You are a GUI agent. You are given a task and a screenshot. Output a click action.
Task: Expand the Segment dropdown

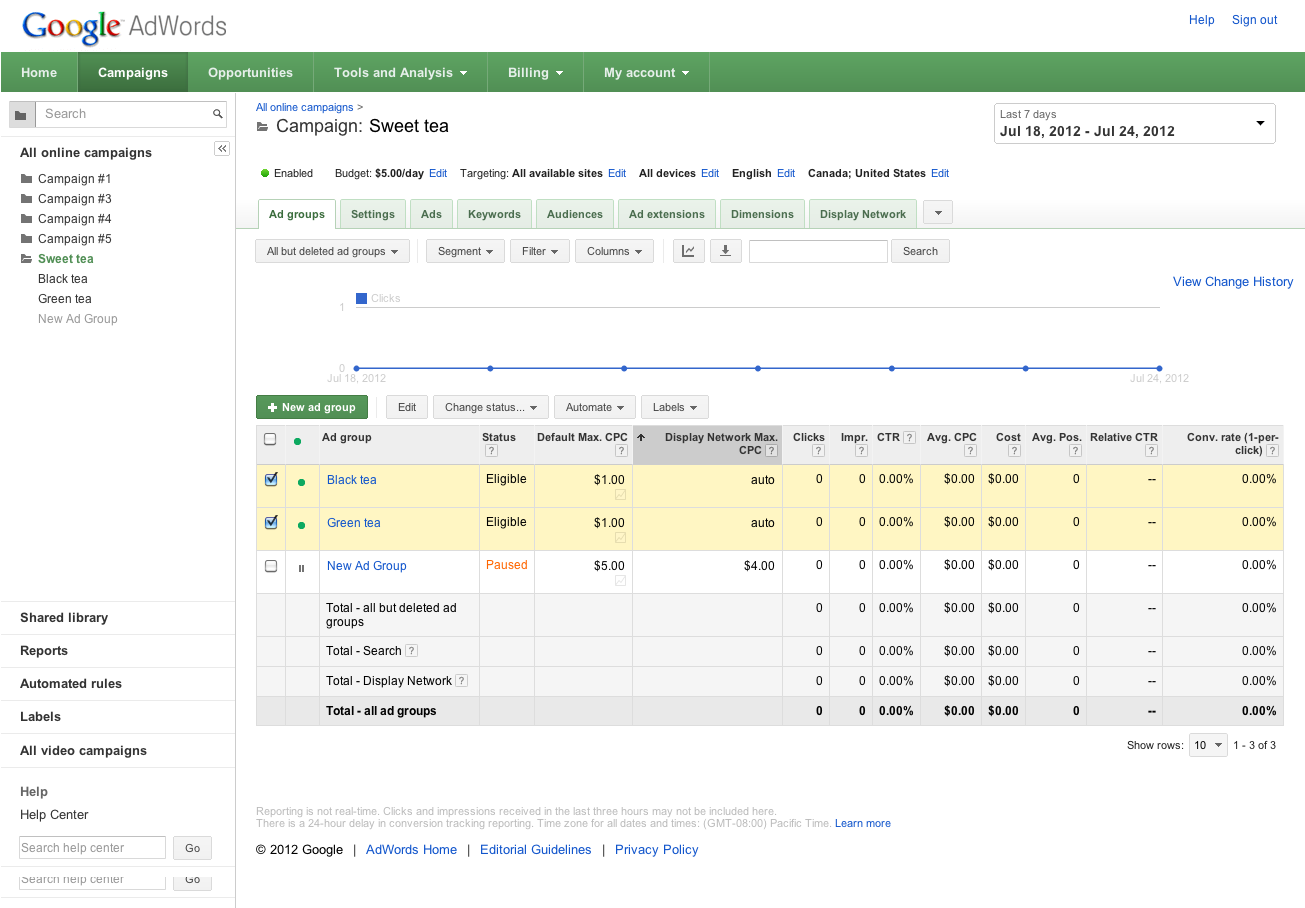[x=466, y=251]
